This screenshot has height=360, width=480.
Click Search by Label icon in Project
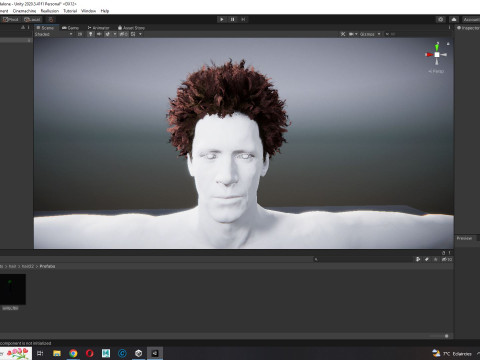427,259
